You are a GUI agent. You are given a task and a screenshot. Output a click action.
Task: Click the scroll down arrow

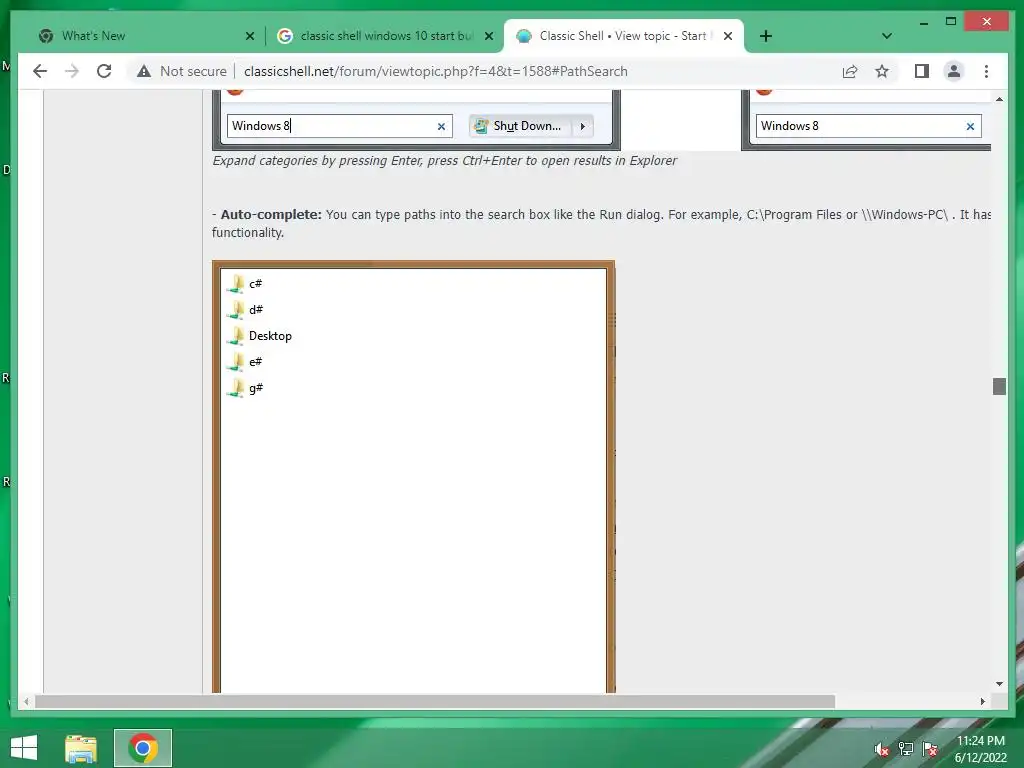click(999, 684)
